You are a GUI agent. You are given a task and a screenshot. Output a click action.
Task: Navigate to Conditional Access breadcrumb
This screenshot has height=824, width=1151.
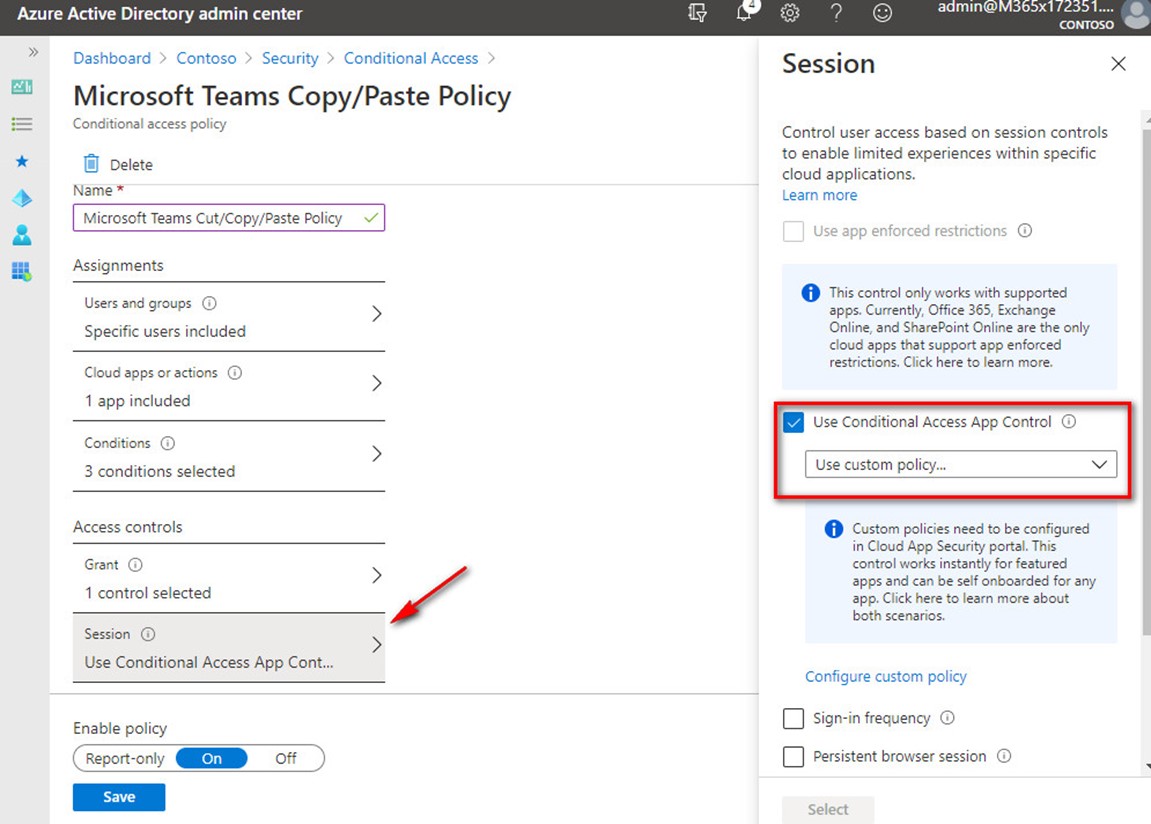[411, 58]
